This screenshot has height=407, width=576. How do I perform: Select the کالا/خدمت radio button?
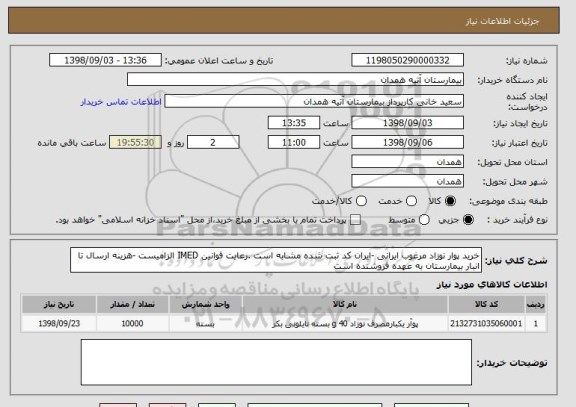coord(361,201)
